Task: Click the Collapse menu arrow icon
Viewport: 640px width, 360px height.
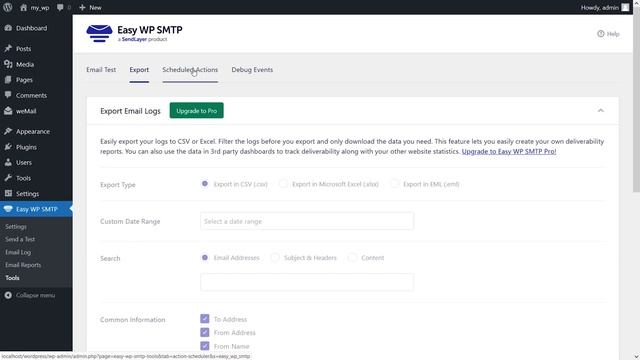Action: [8, 295]
